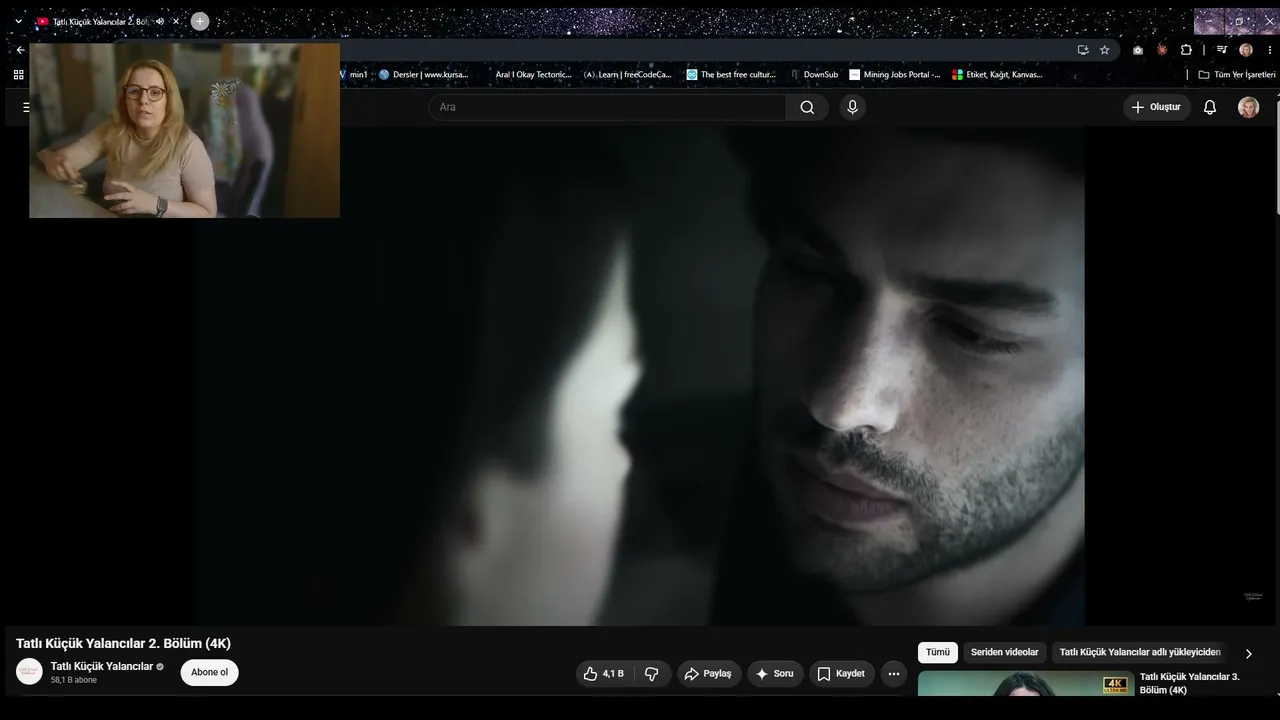The image size is (1280, 720).
Task: Open the Learn freeCodeCamp bookmark
Action: pos(628,75)
